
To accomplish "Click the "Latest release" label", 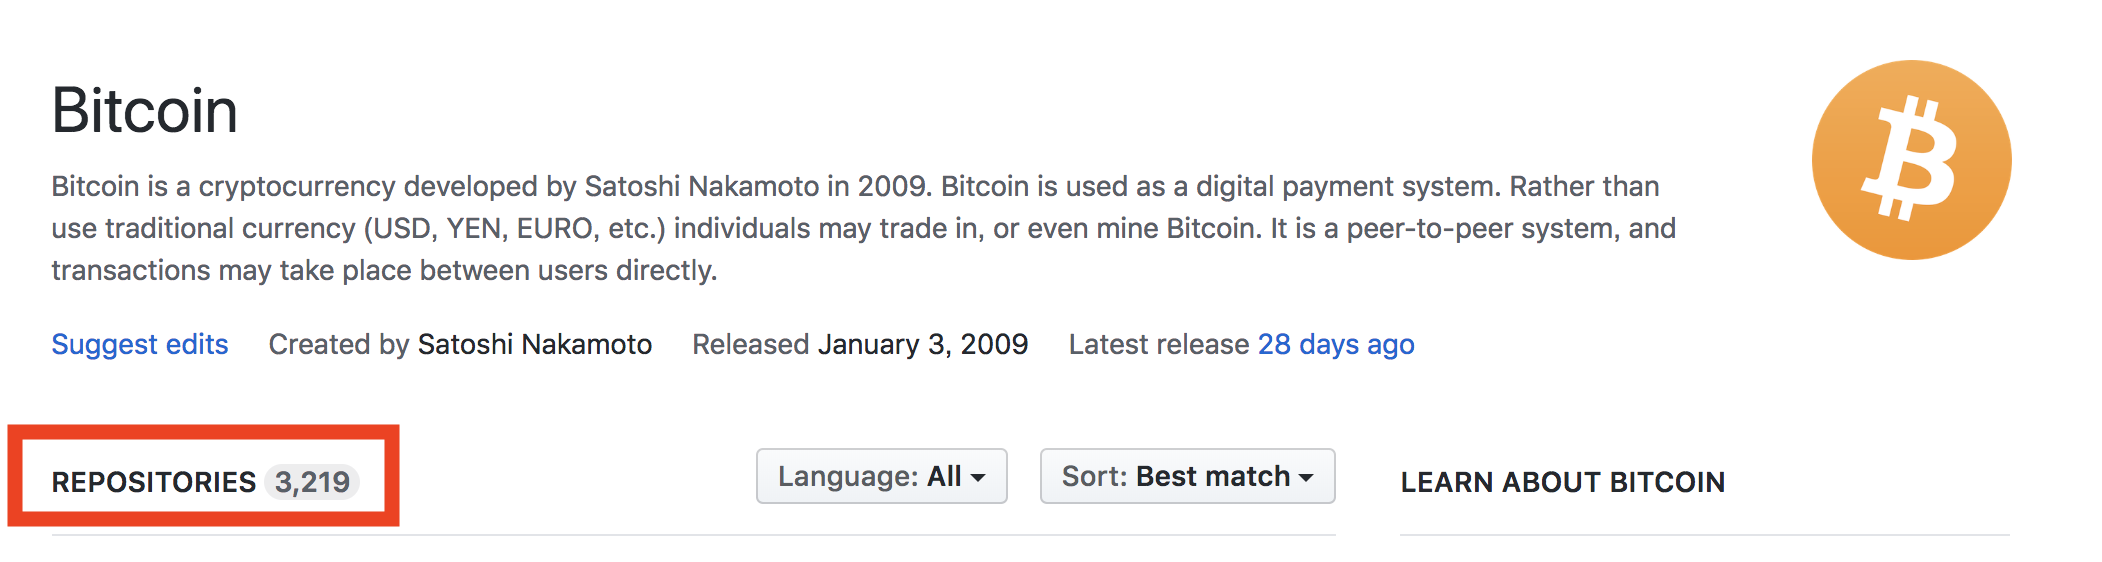I will tap(1158, 344).
